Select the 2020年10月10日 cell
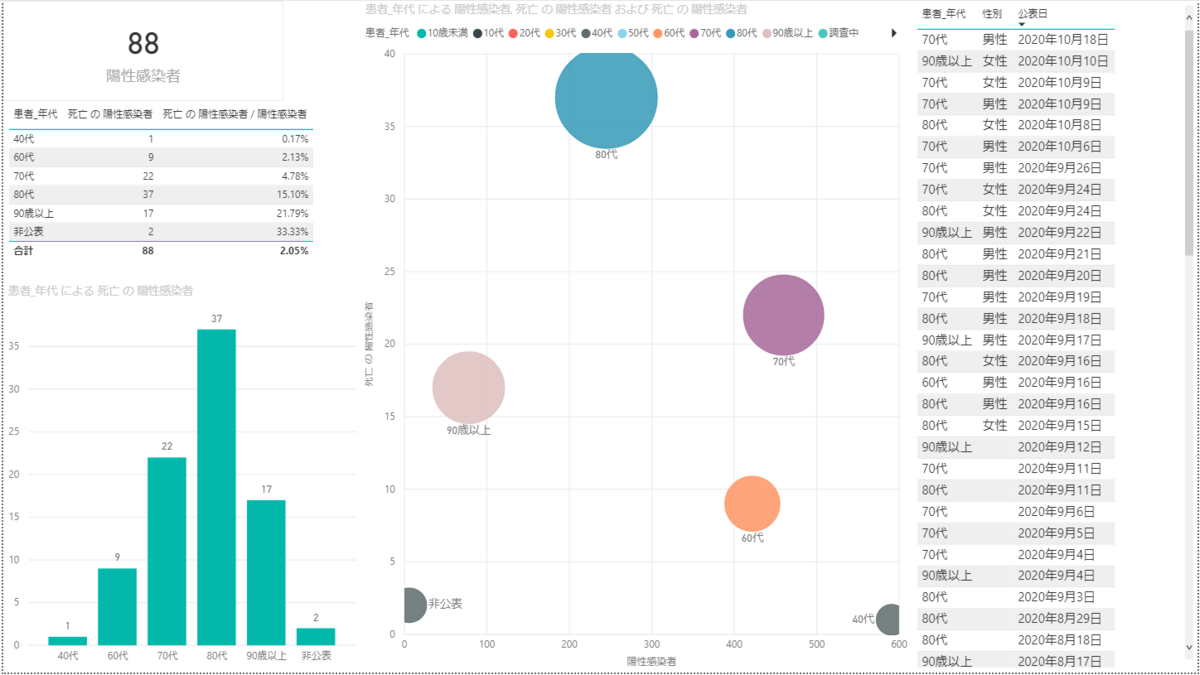 (1064, 61)
